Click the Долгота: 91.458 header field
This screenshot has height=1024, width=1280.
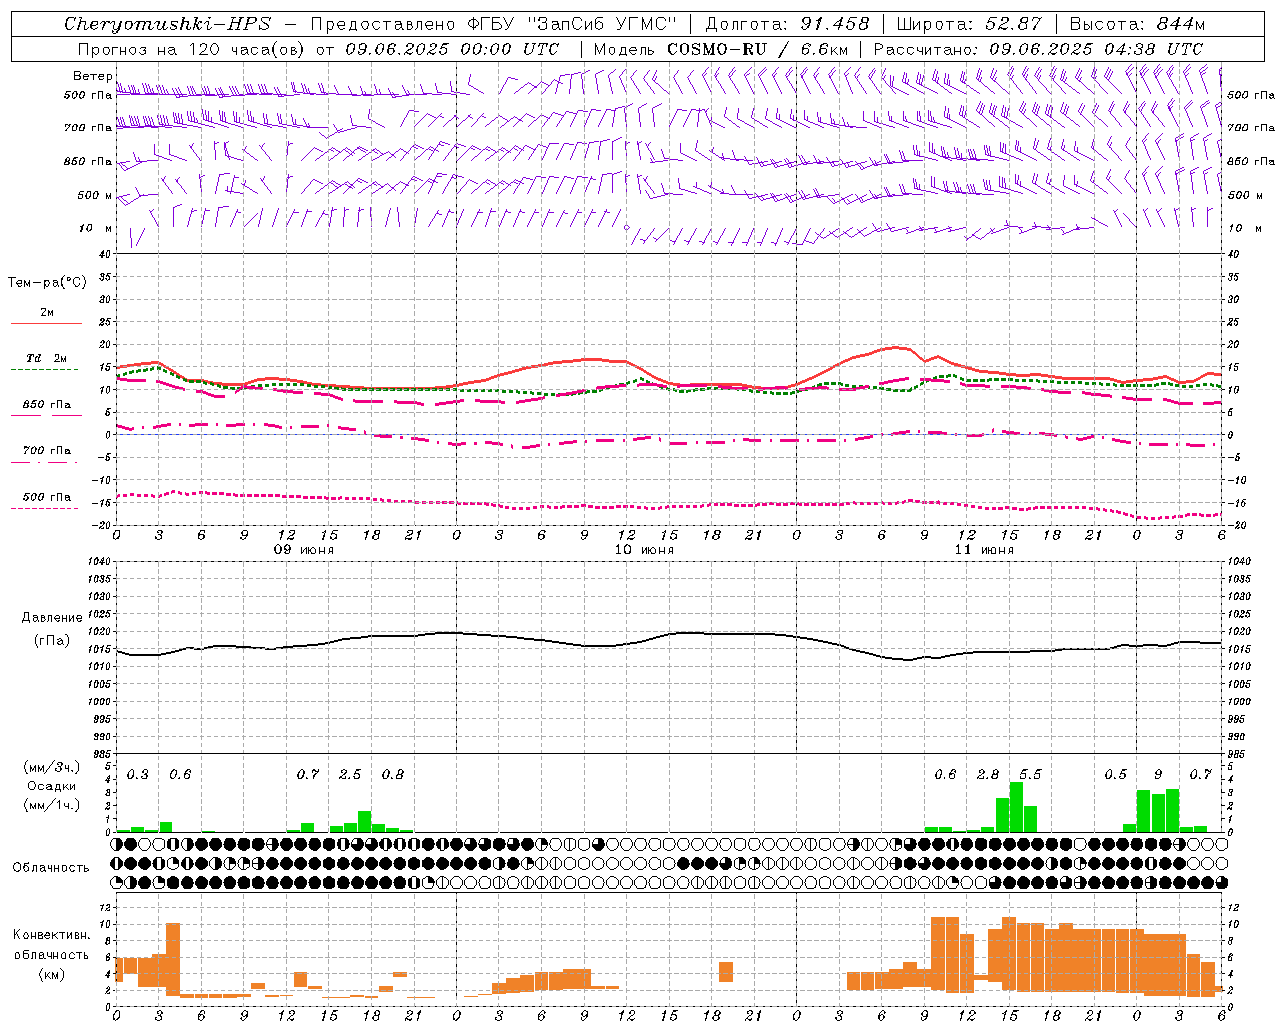787,24
